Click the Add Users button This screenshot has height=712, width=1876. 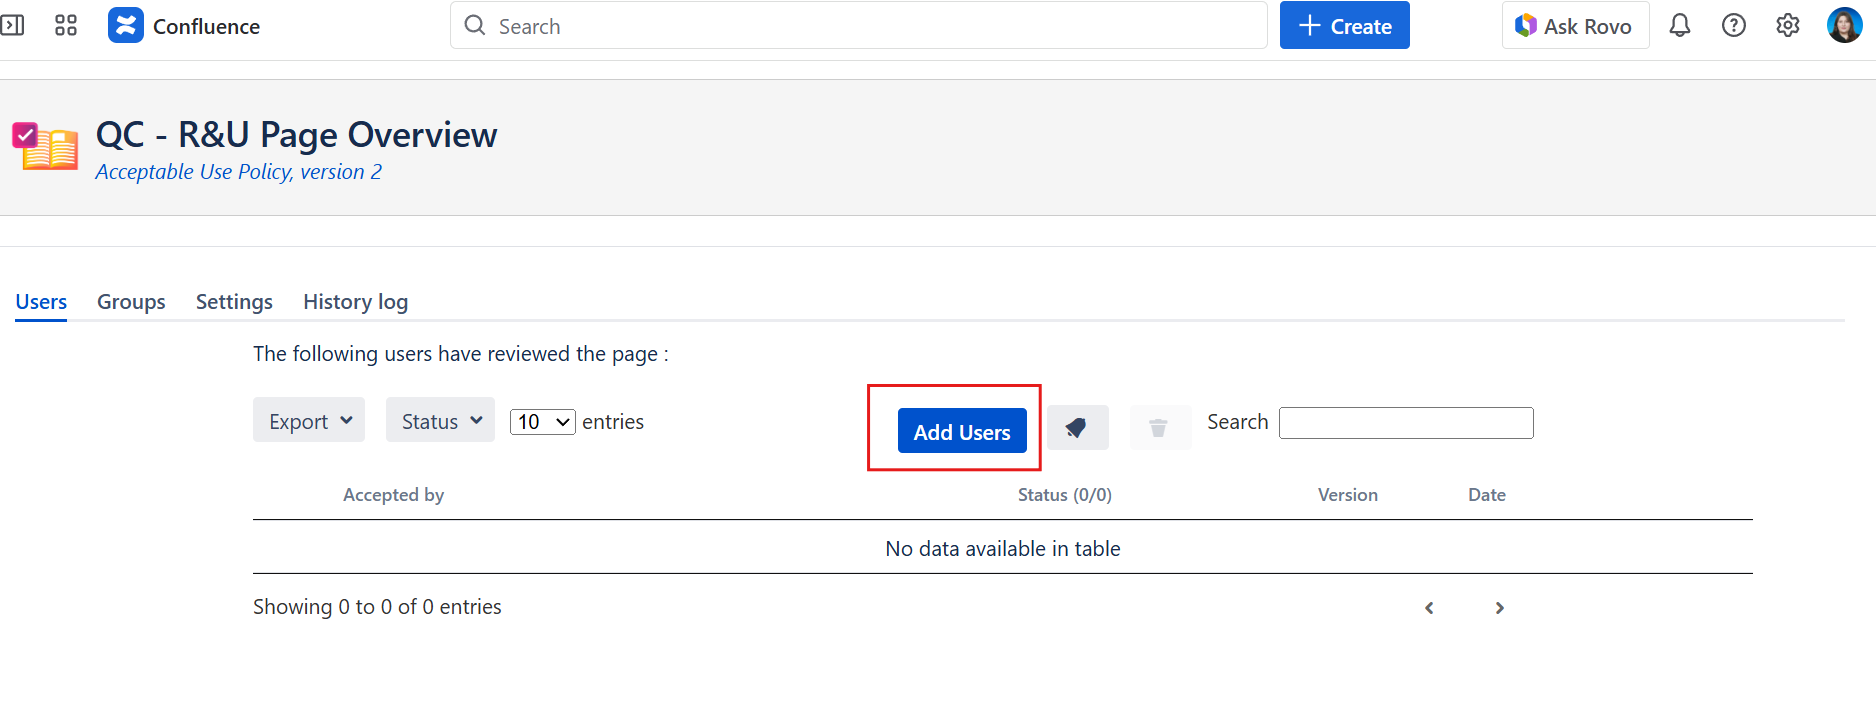[962, 431]
